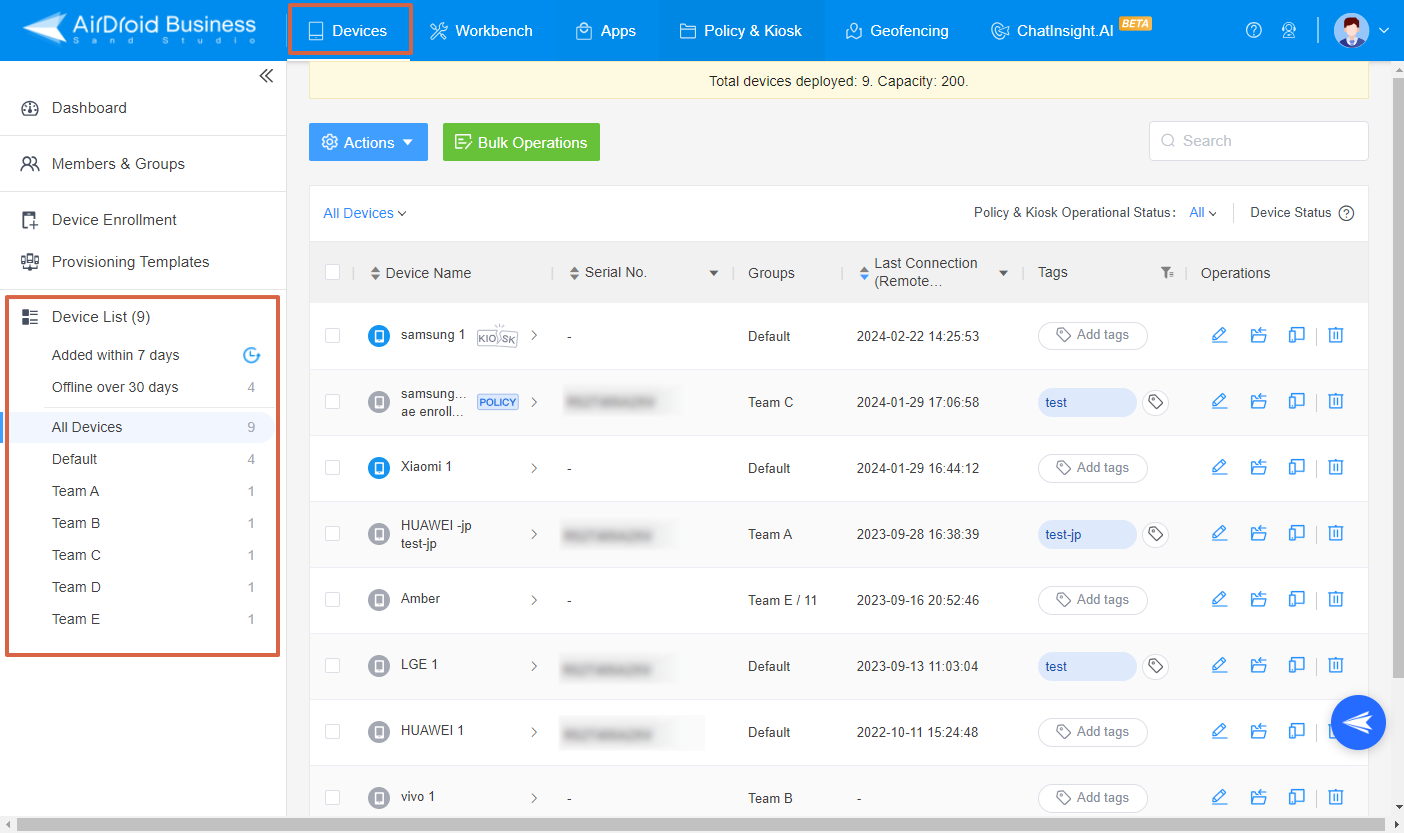Delete the Amber device trash icon

click(1335, 599)
